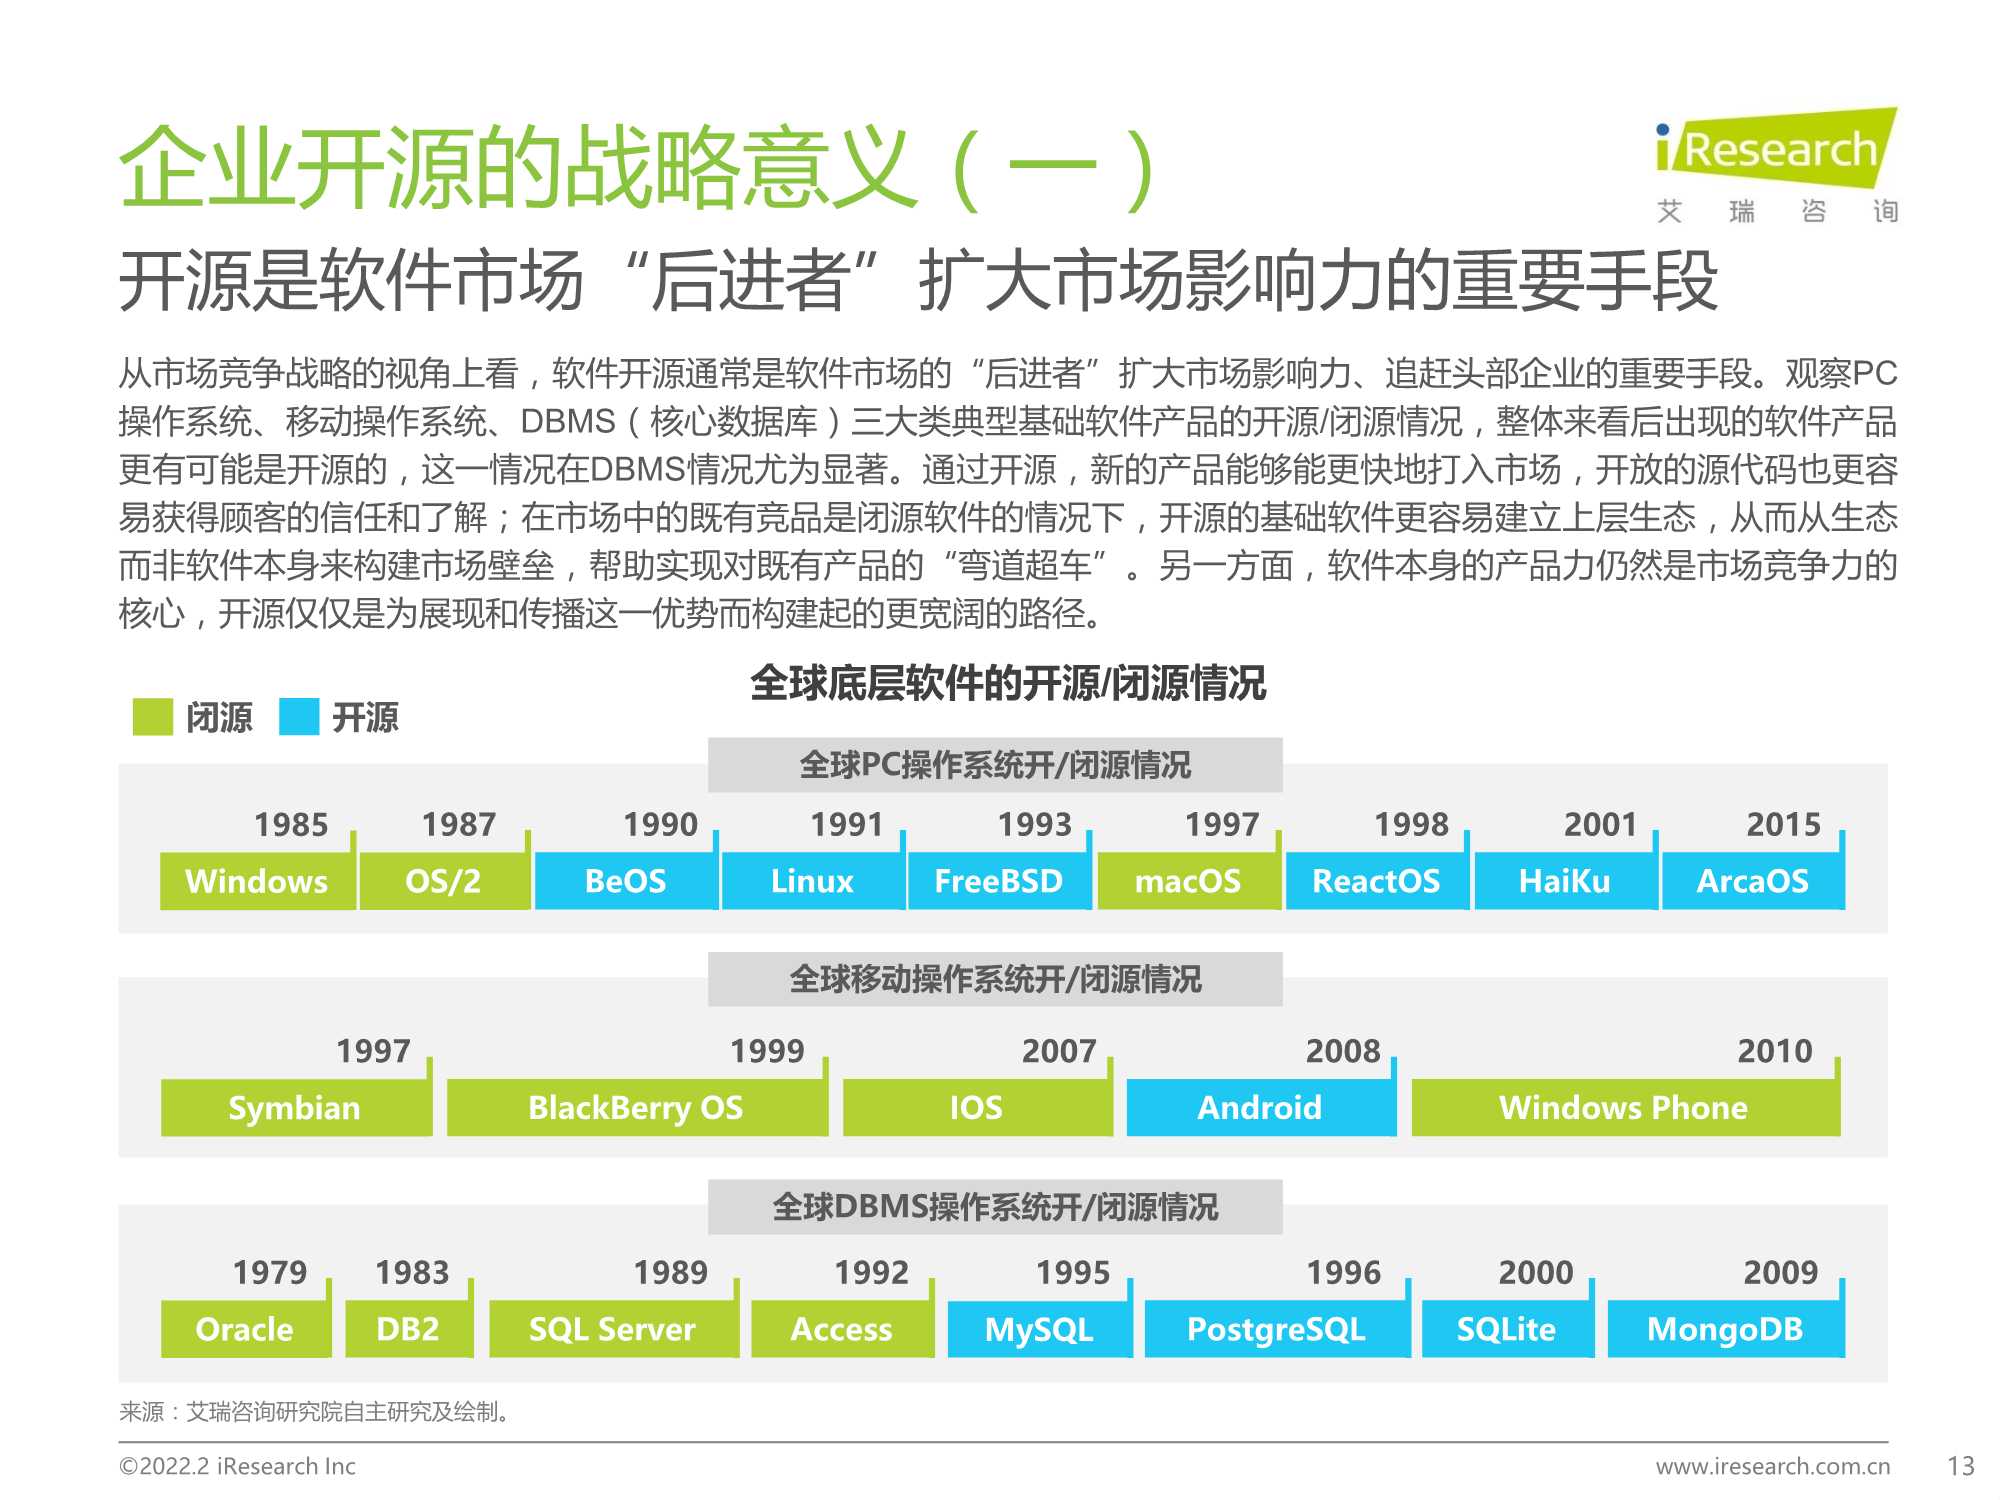The image size is (2000, 1500).
Task: Select the Oracle block
Action: pos(245,1329)
